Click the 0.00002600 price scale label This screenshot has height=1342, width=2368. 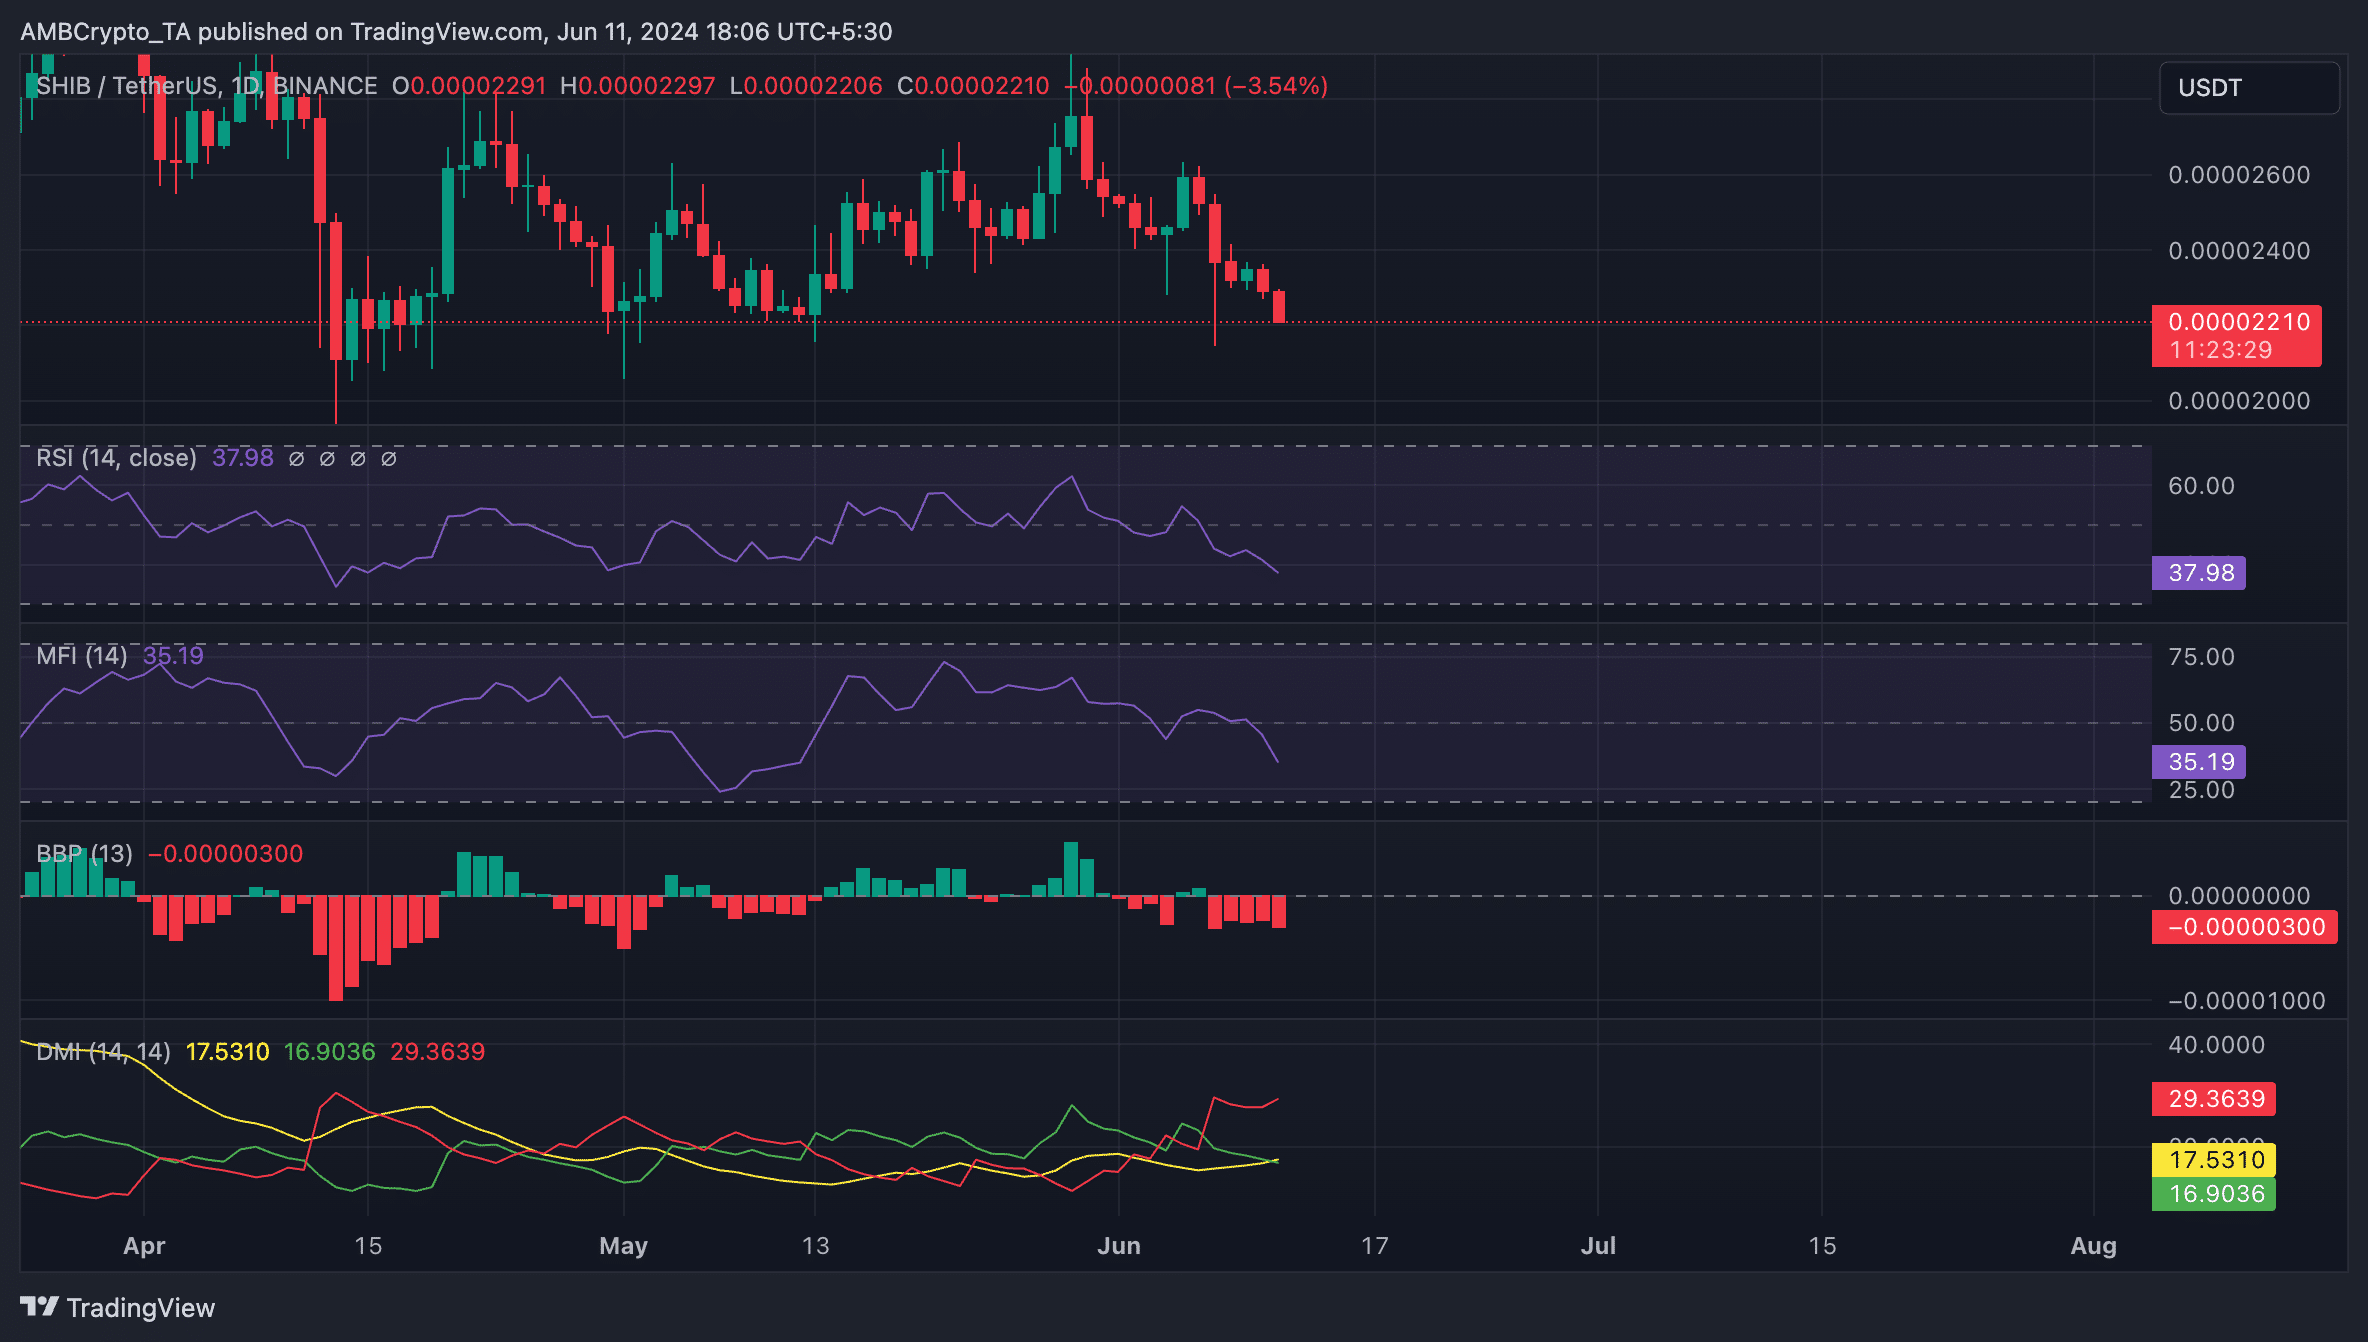(2239, 175)
